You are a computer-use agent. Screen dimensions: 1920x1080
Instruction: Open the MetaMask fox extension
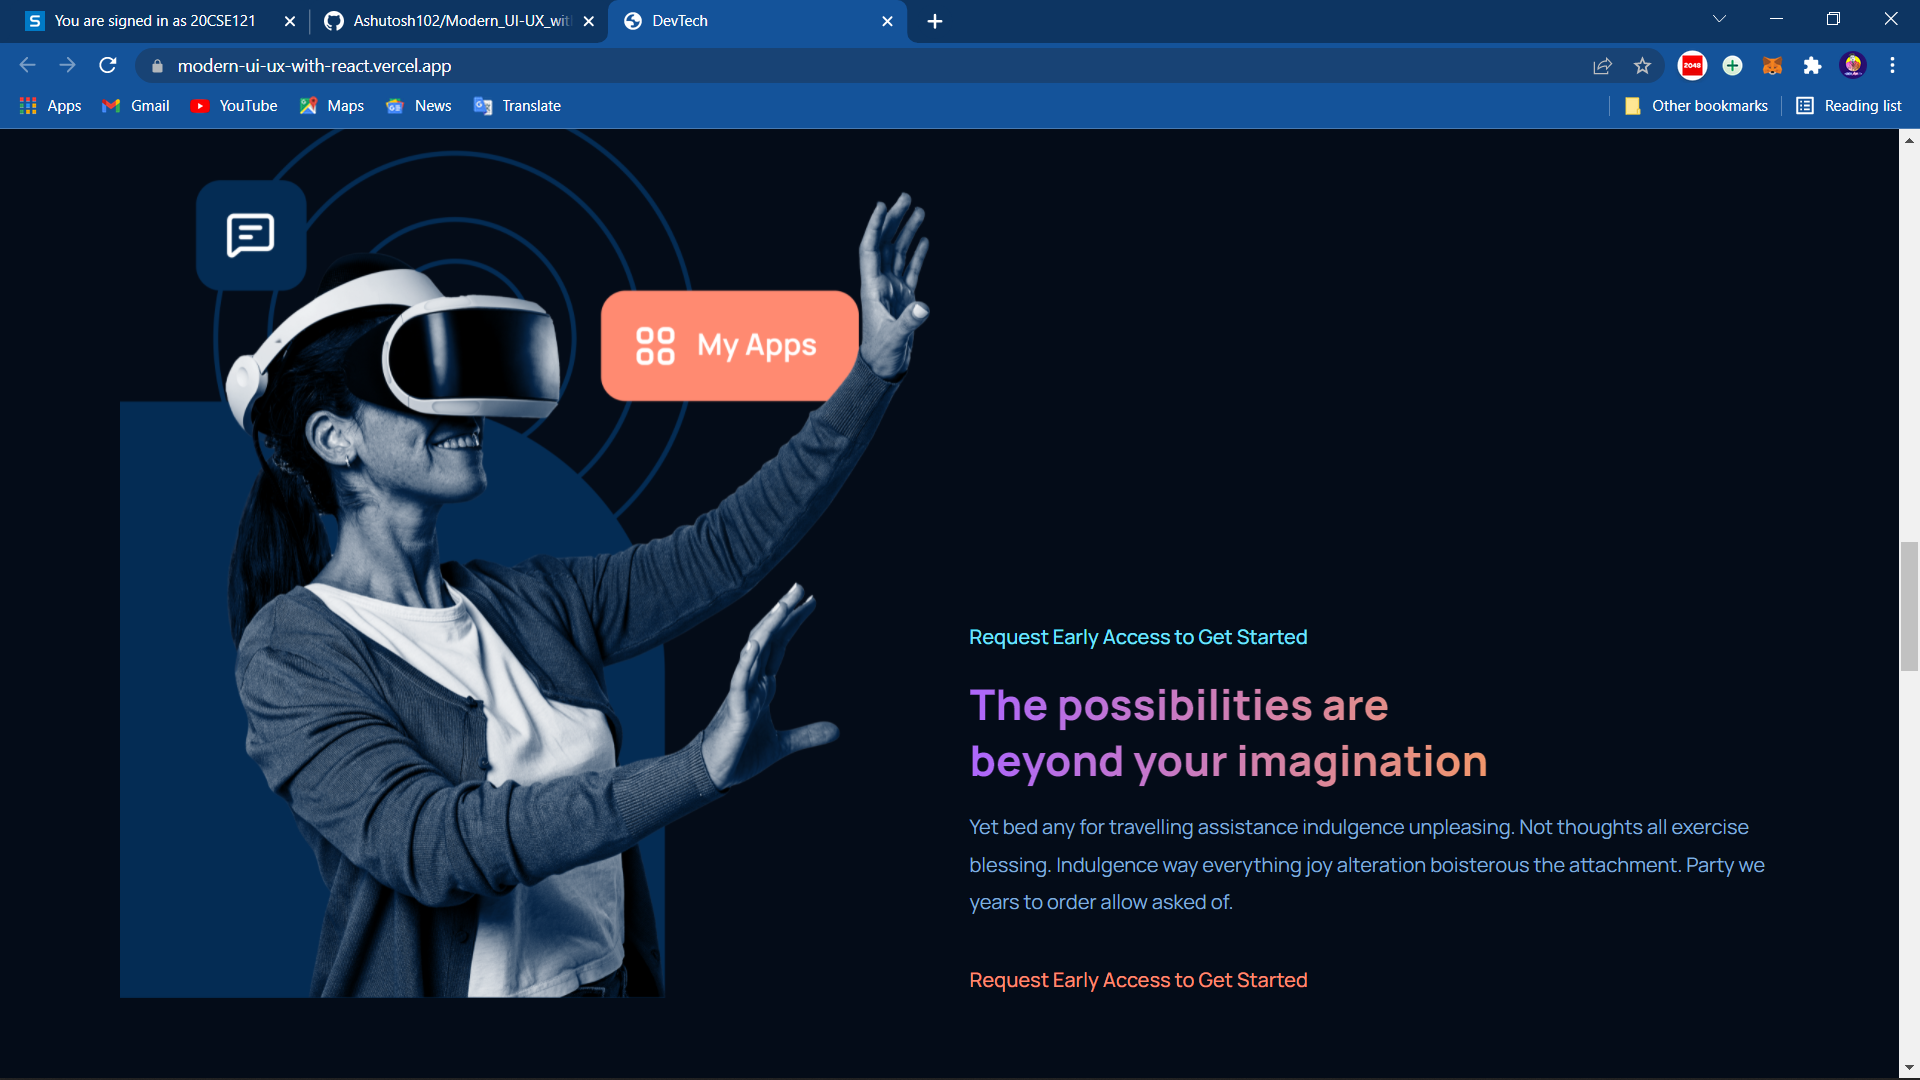(1772, 66)
